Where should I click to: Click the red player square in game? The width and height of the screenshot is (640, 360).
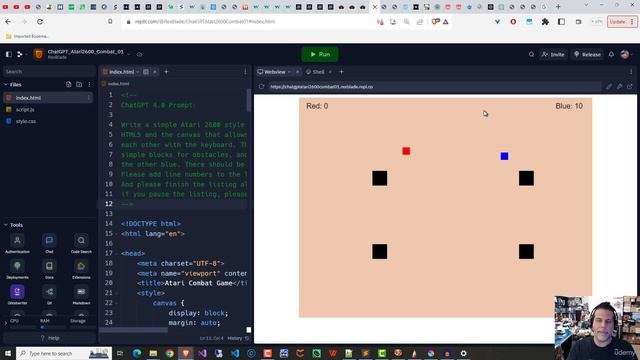point(406,151)
